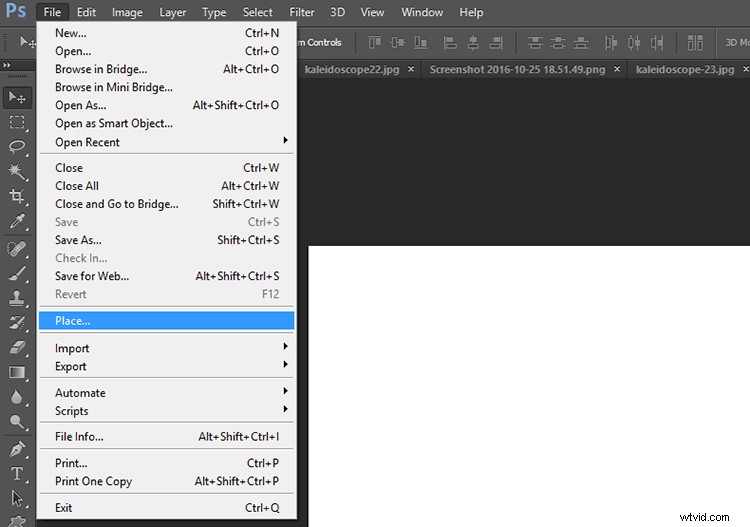Viewport: 750px width, 527px height.
Task: Pick the Gradient tool
Action: 17,372
